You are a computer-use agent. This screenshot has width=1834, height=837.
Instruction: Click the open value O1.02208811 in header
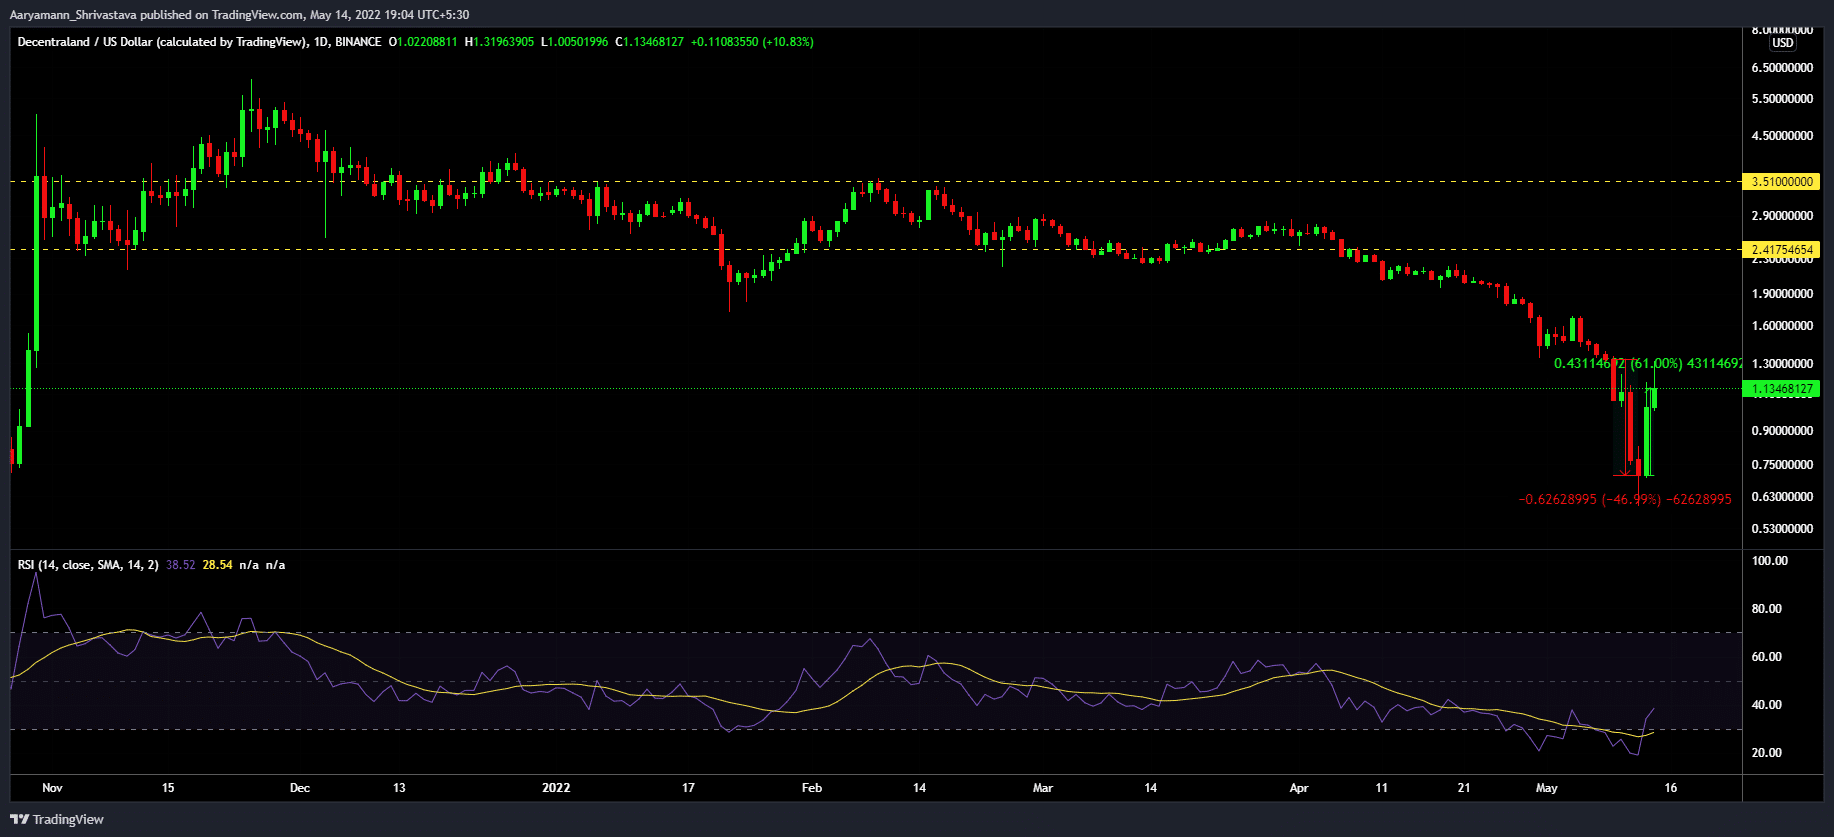point(423,42)
